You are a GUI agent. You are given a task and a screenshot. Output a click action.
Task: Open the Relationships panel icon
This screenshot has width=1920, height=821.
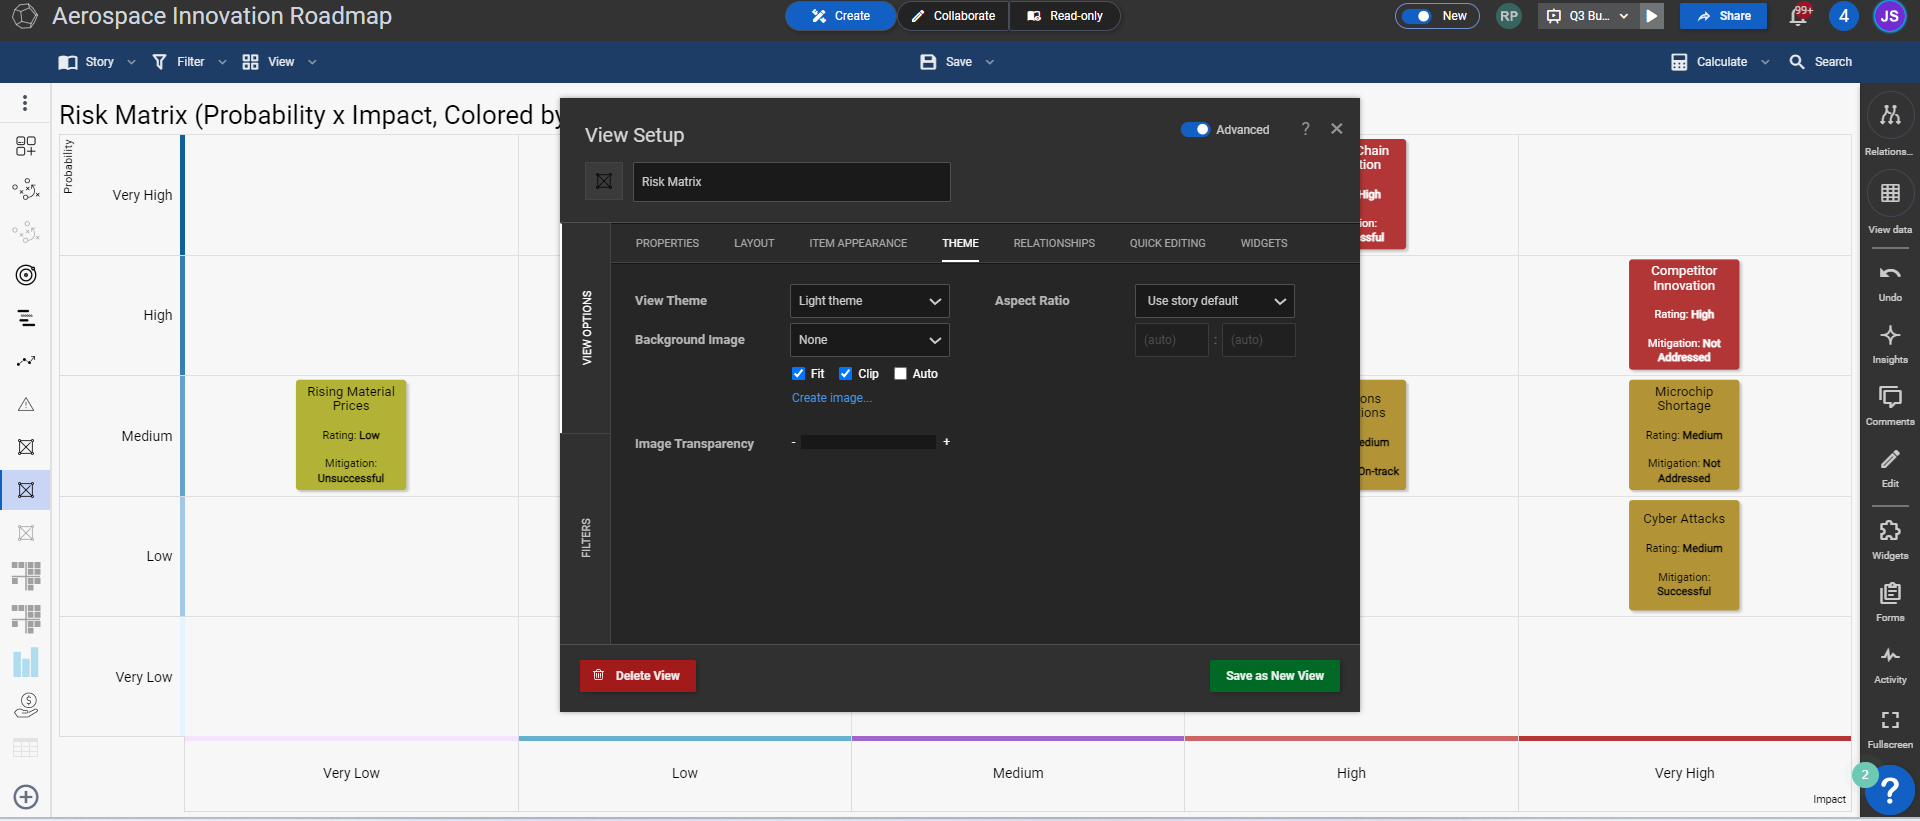click(1889, 116)
